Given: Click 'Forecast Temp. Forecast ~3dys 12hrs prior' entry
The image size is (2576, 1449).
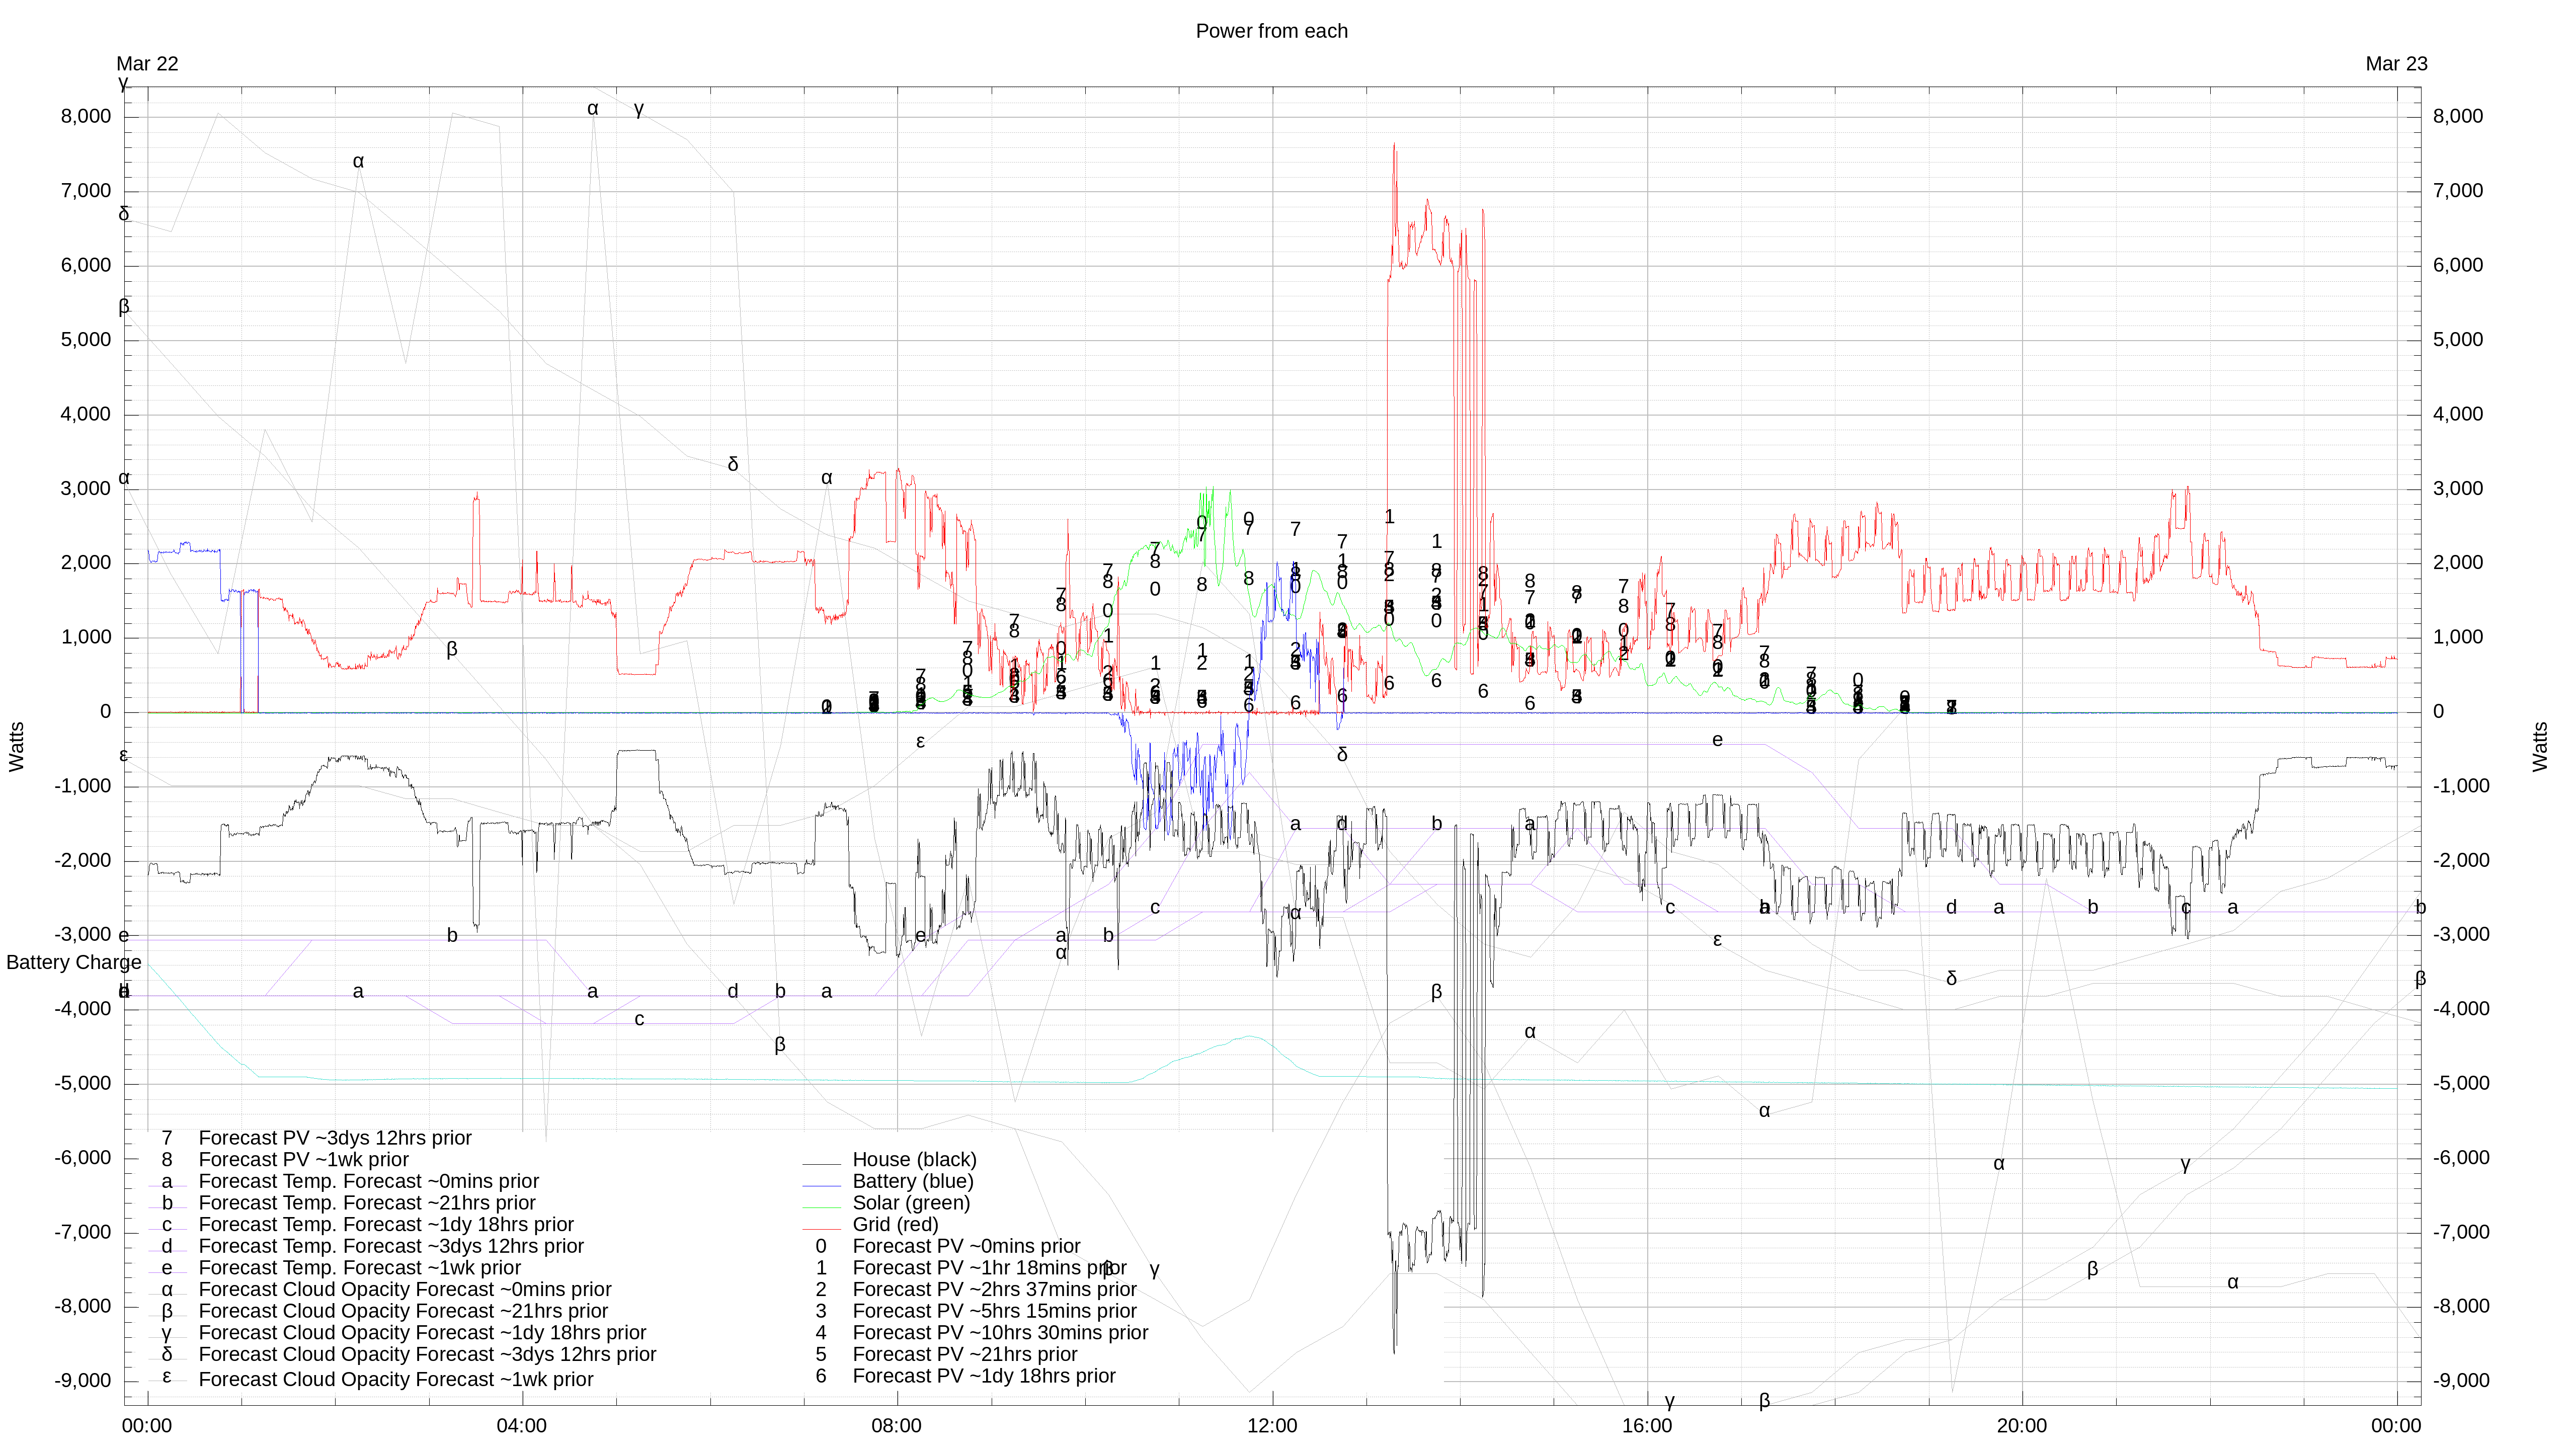Looking at the screenshot, I should pyautogui.click(x=391, y=1246).
